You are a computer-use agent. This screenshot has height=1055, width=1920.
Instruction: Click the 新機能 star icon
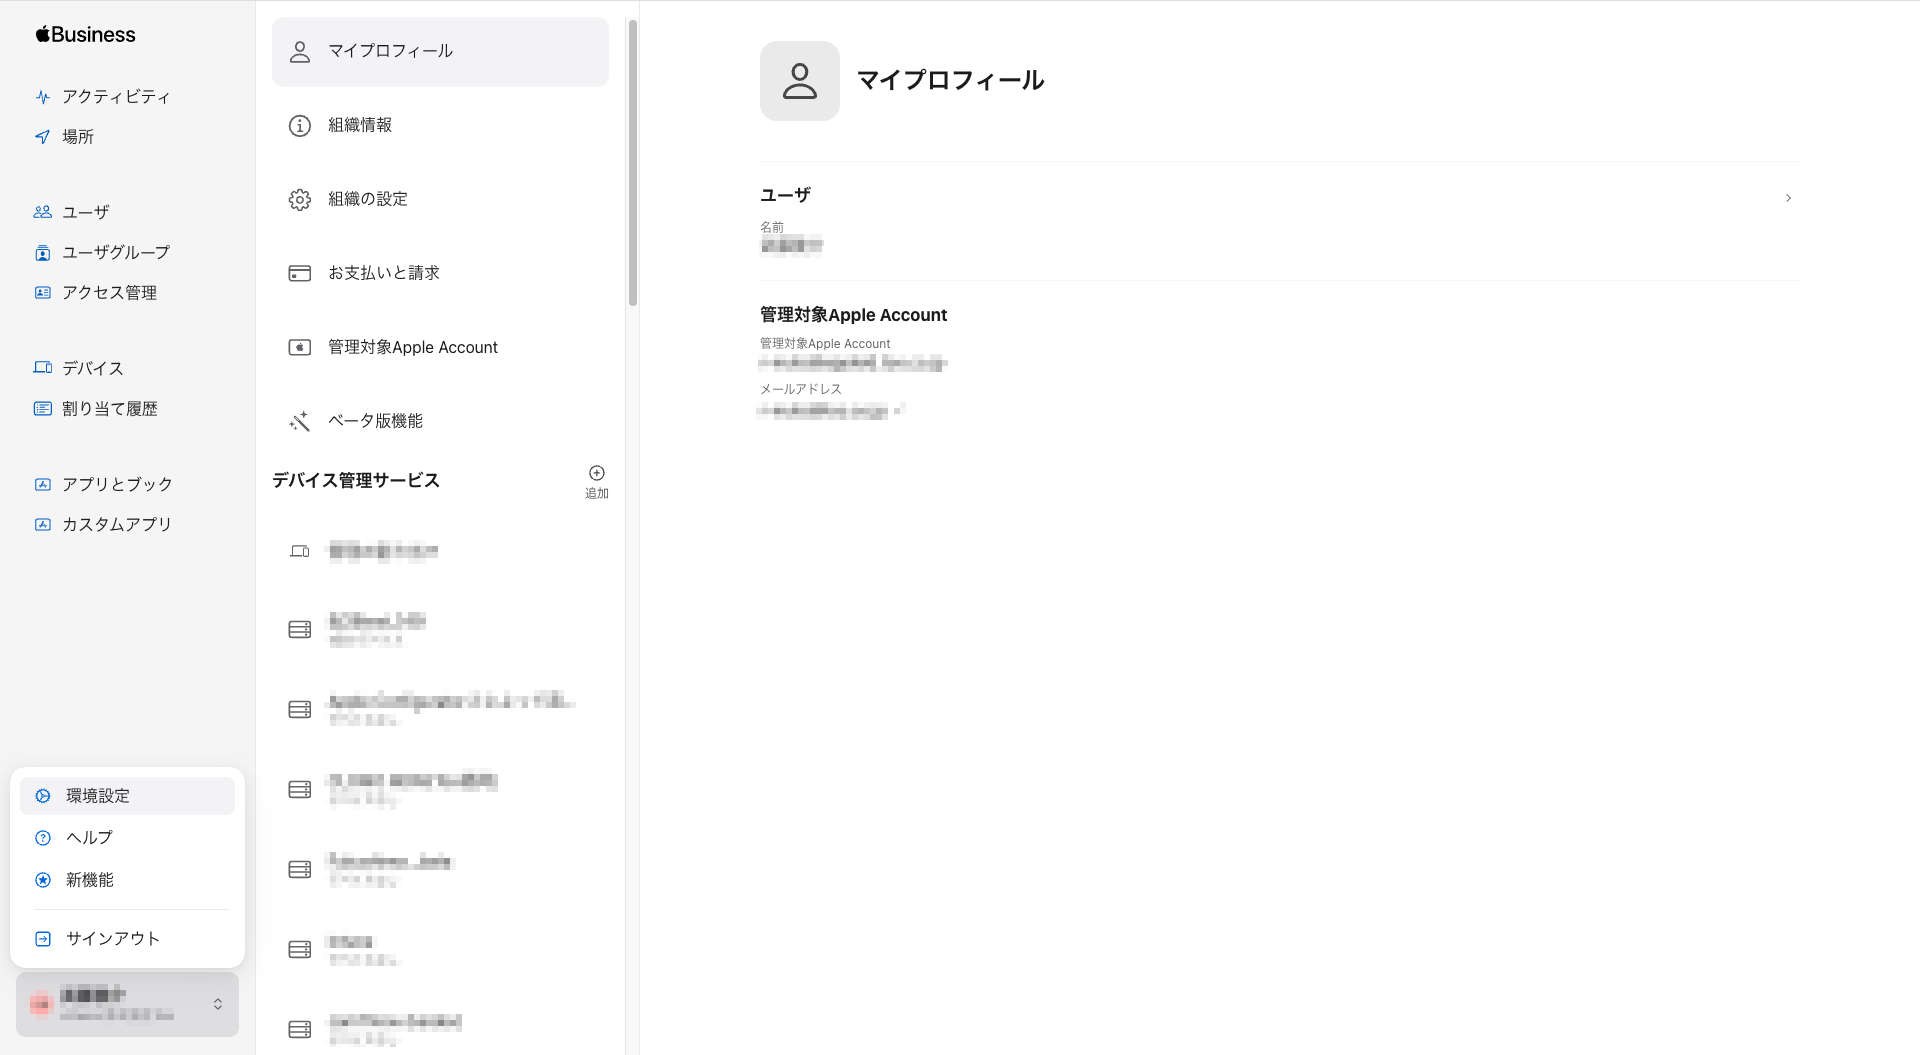pyautogui.click(x=43, y=880)
